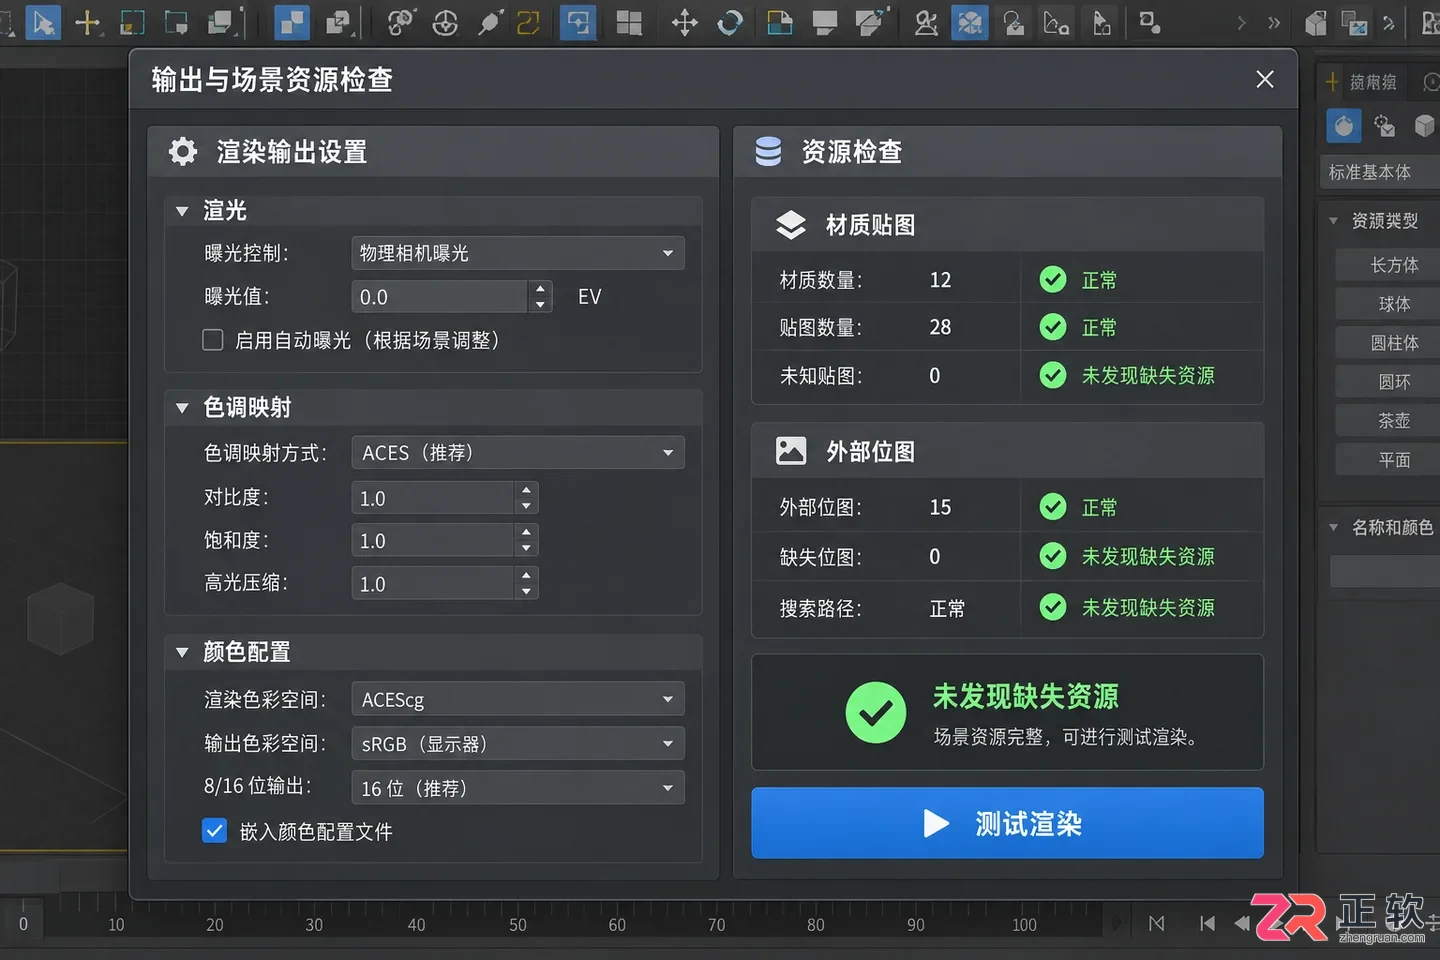Open the 色调映射方式 dropdown showing ACES
Screen dimensions: 1440x960
pyautogui.click(x=518, y=453)
